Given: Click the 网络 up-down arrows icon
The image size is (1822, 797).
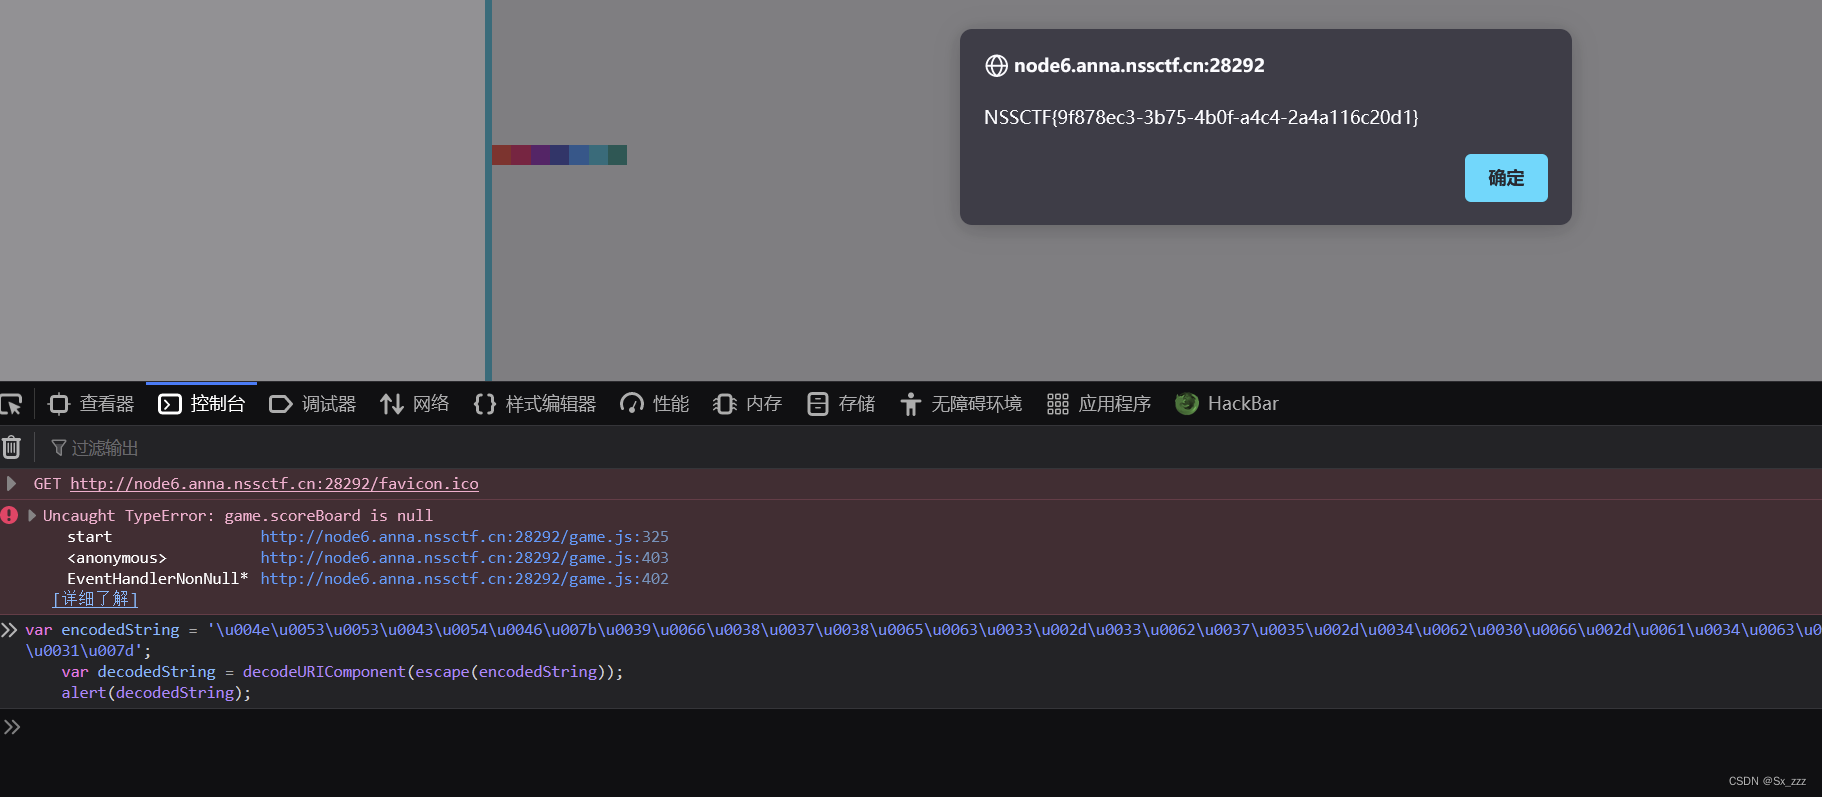Looking at the screenshot, I should click(391, 404).
